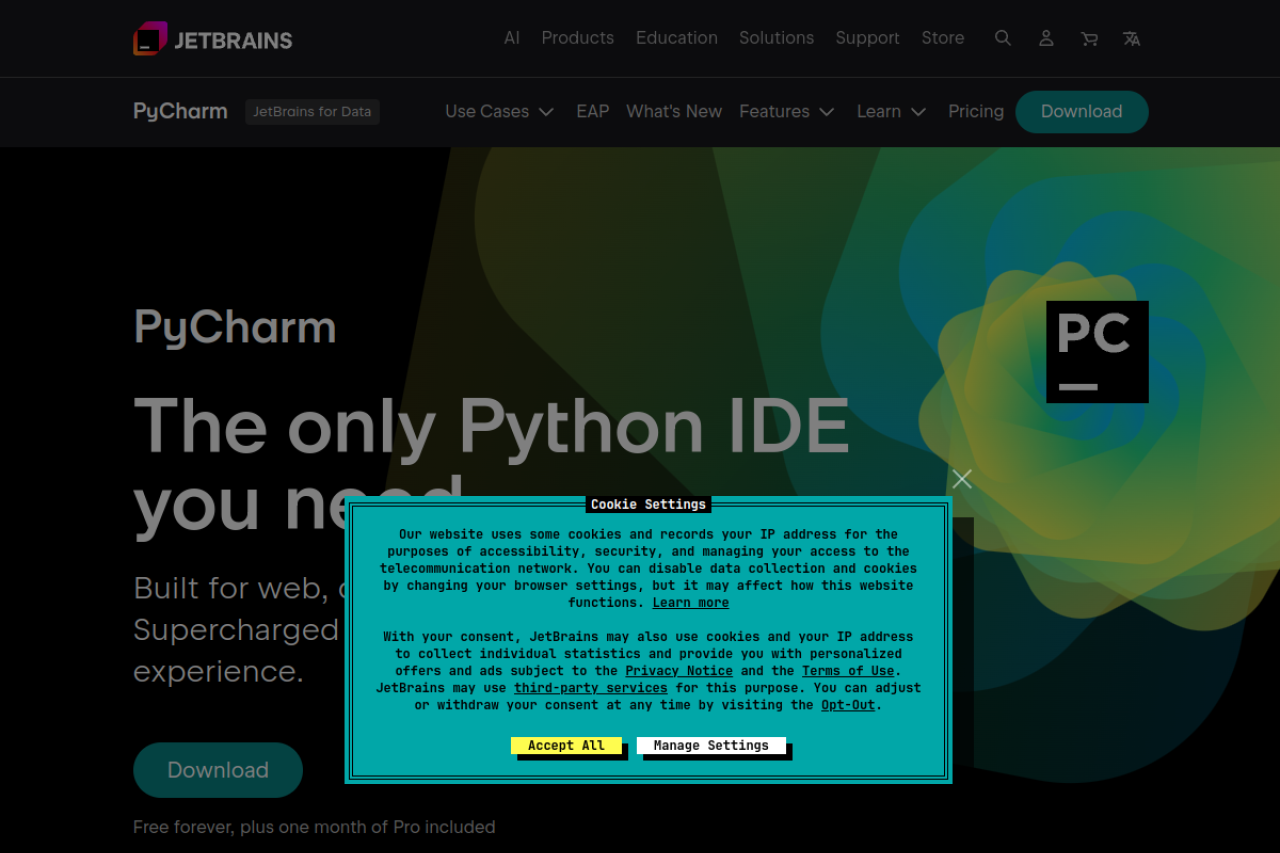Click the JetBrains logo
The image size is (1280, 853).
coord(213,39)
